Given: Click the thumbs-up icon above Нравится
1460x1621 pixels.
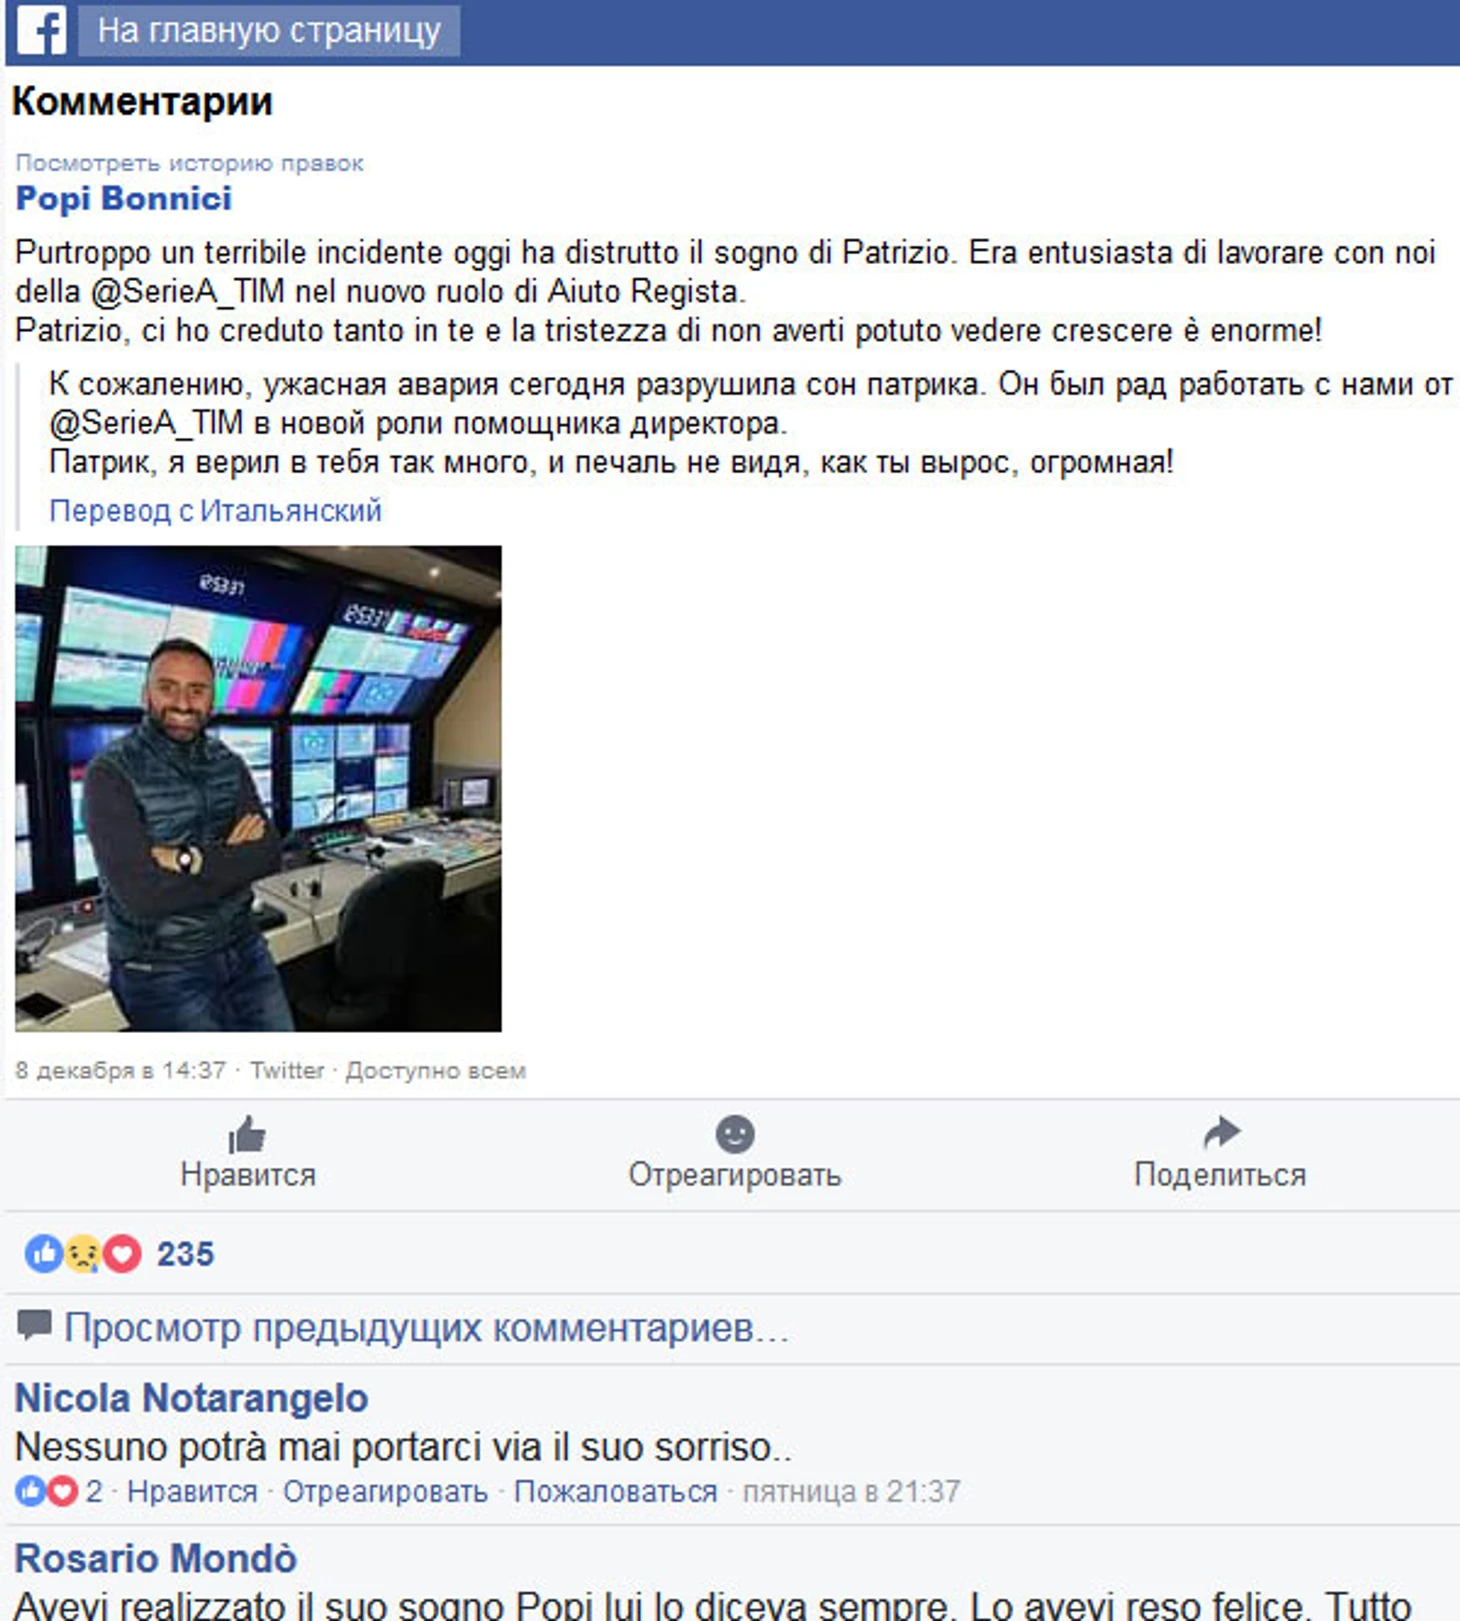Looking at the screenshot, I should 247,1135.
